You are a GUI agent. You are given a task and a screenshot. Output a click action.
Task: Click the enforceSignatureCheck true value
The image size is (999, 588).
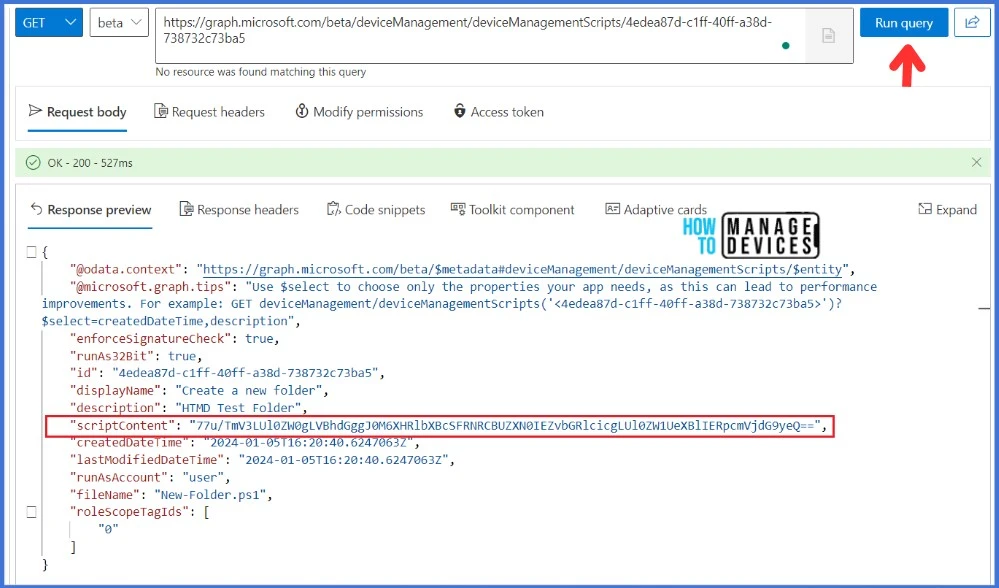click(259, 338)
